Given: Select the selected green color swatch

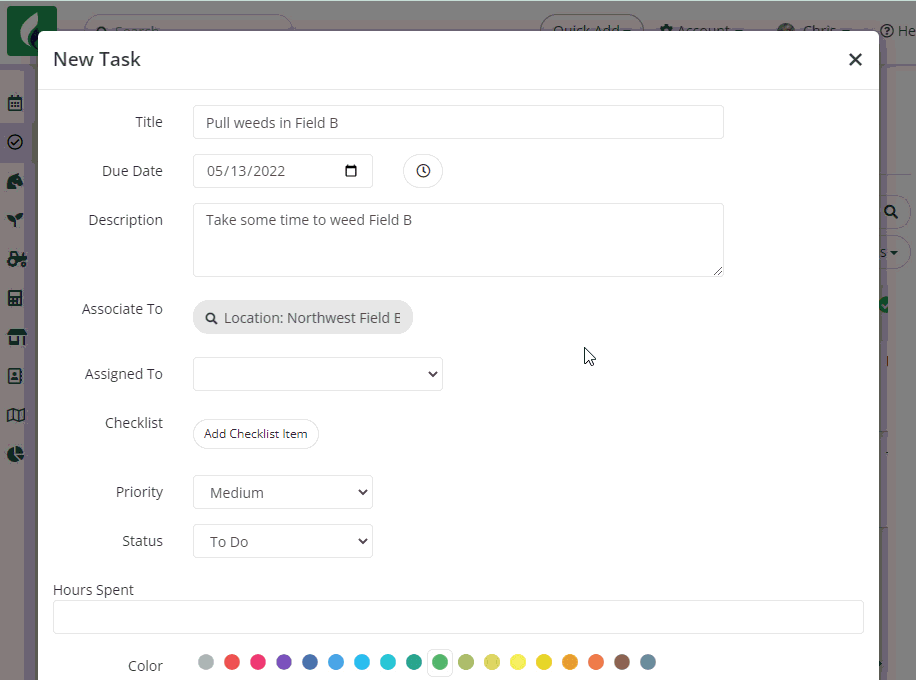Looking at the screenshot, I should pyautogui.click(x=440, y=662).
